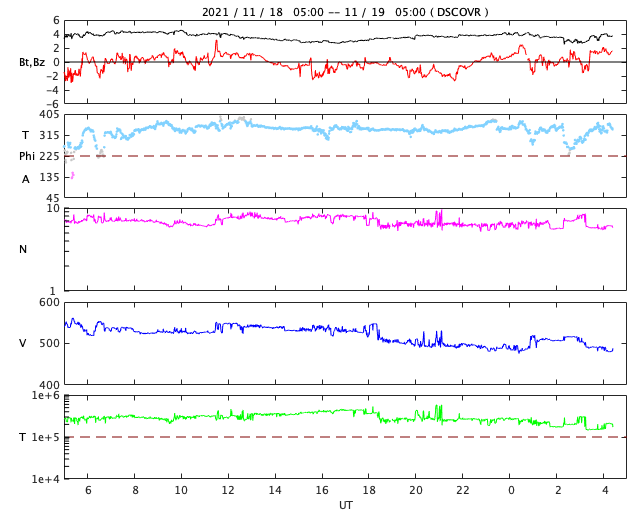Click the 'V' velocity axis label

[x=23, y=343]
